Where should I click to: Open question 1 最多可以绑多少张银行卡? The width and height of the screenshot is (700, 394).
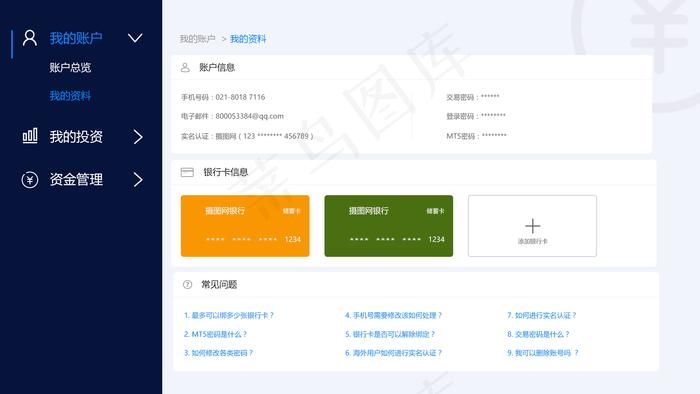[x=229, y=315]
